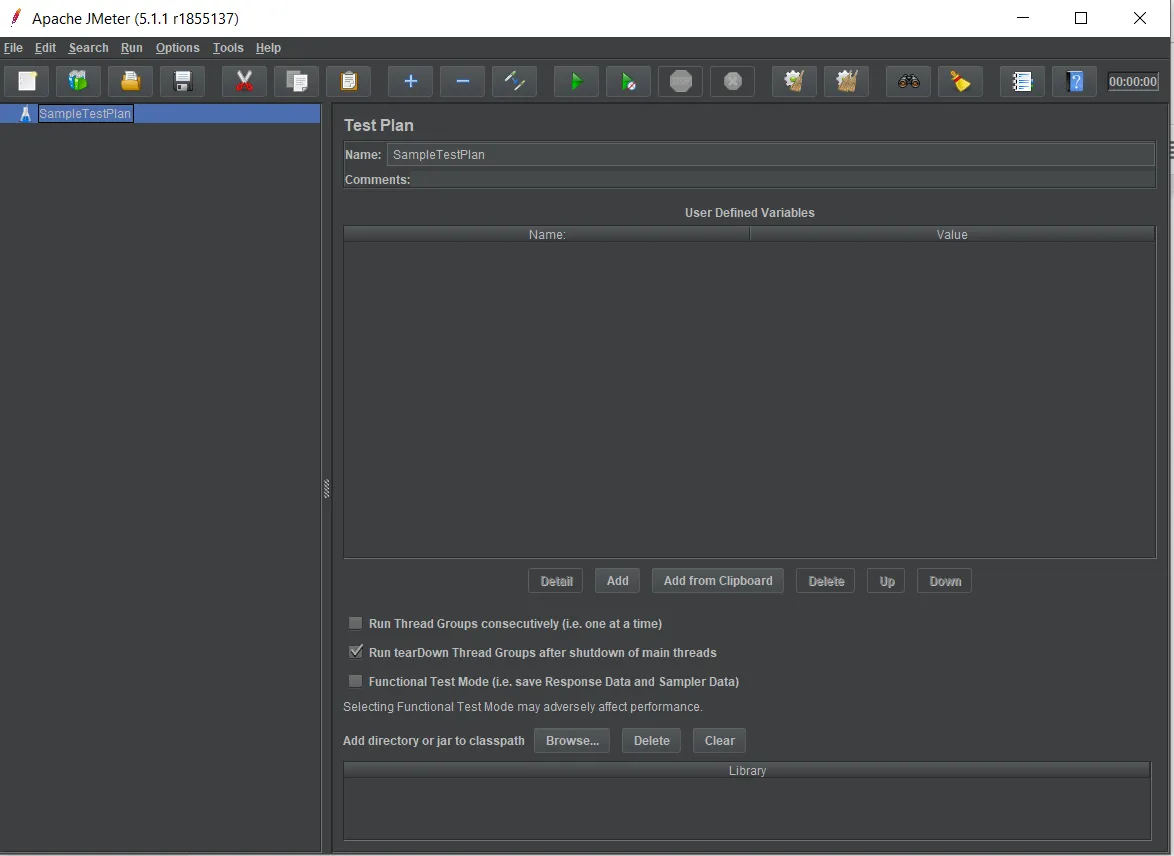The image size is (1174, 856).
Task: Click the panel split divider handle
Action: coord(326,488)
